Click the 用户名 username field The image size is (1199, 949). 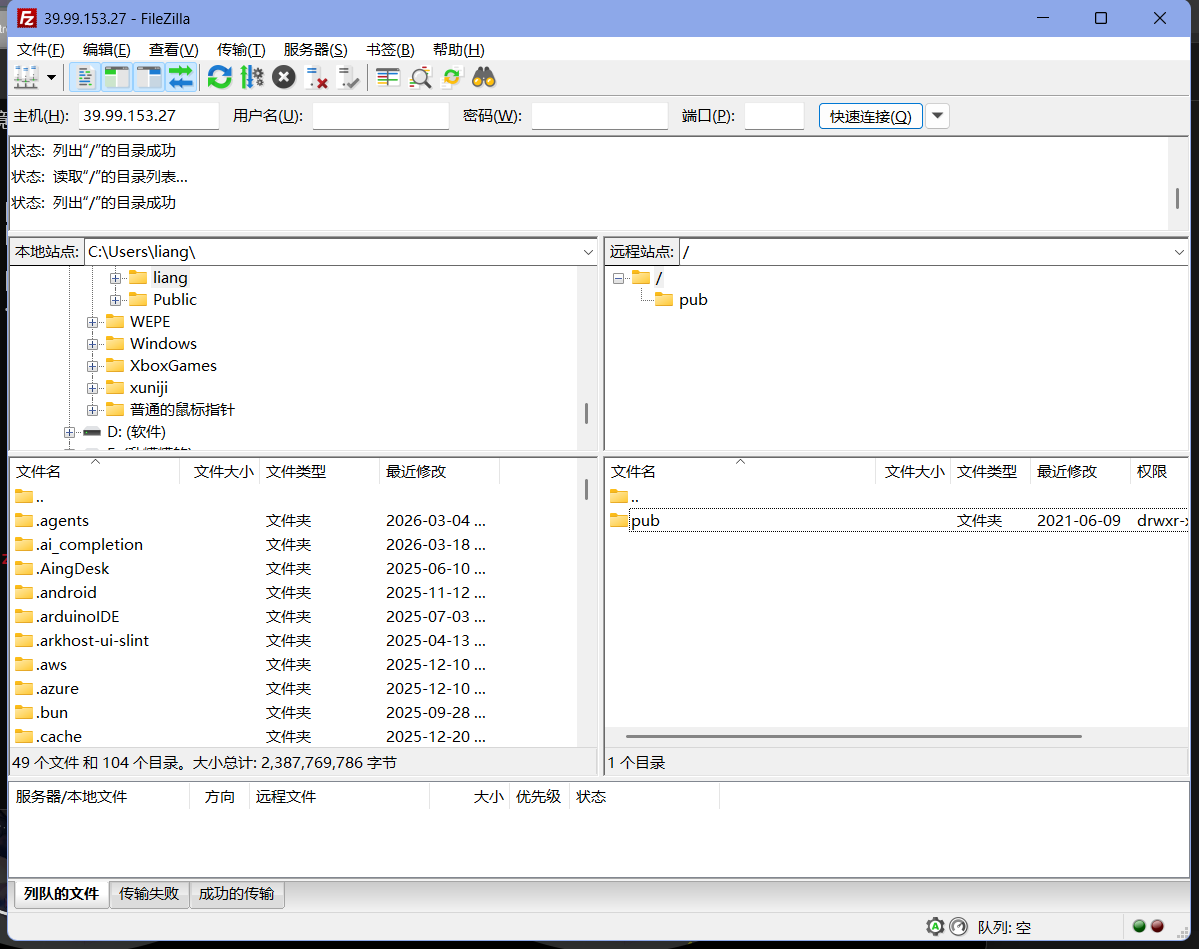tap(381, 116)
